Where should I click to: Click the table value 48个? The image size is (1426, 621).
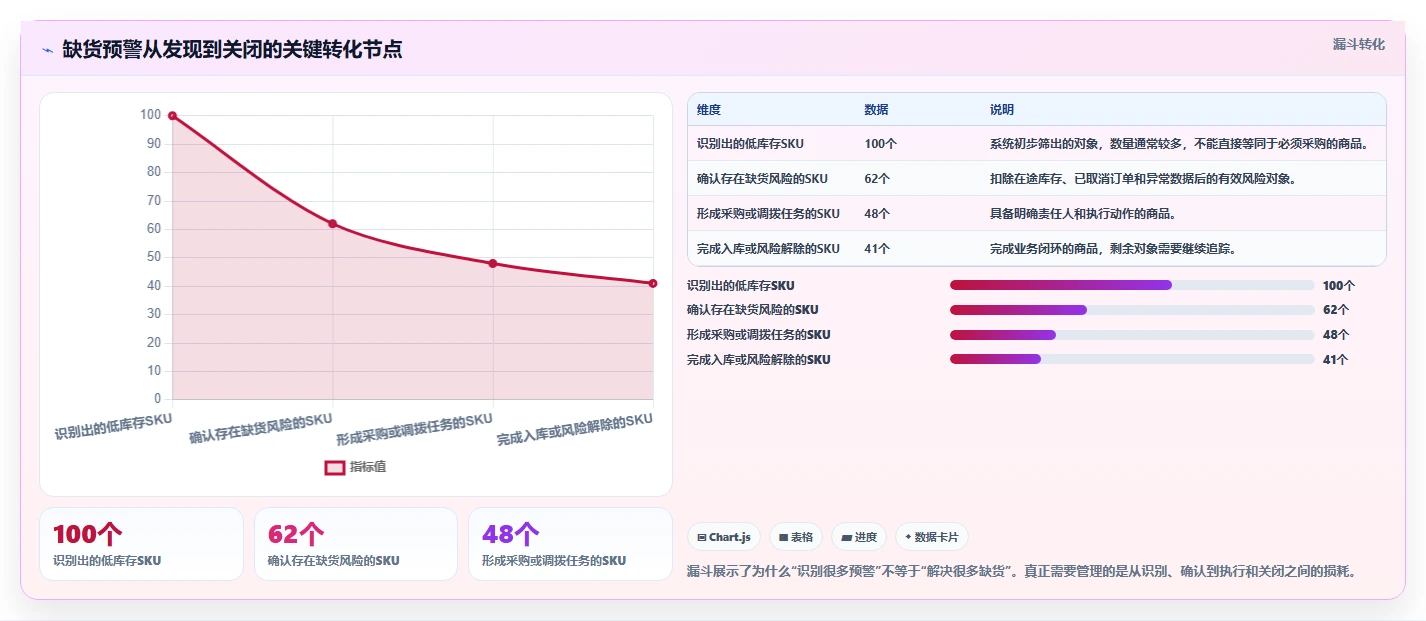878,214
